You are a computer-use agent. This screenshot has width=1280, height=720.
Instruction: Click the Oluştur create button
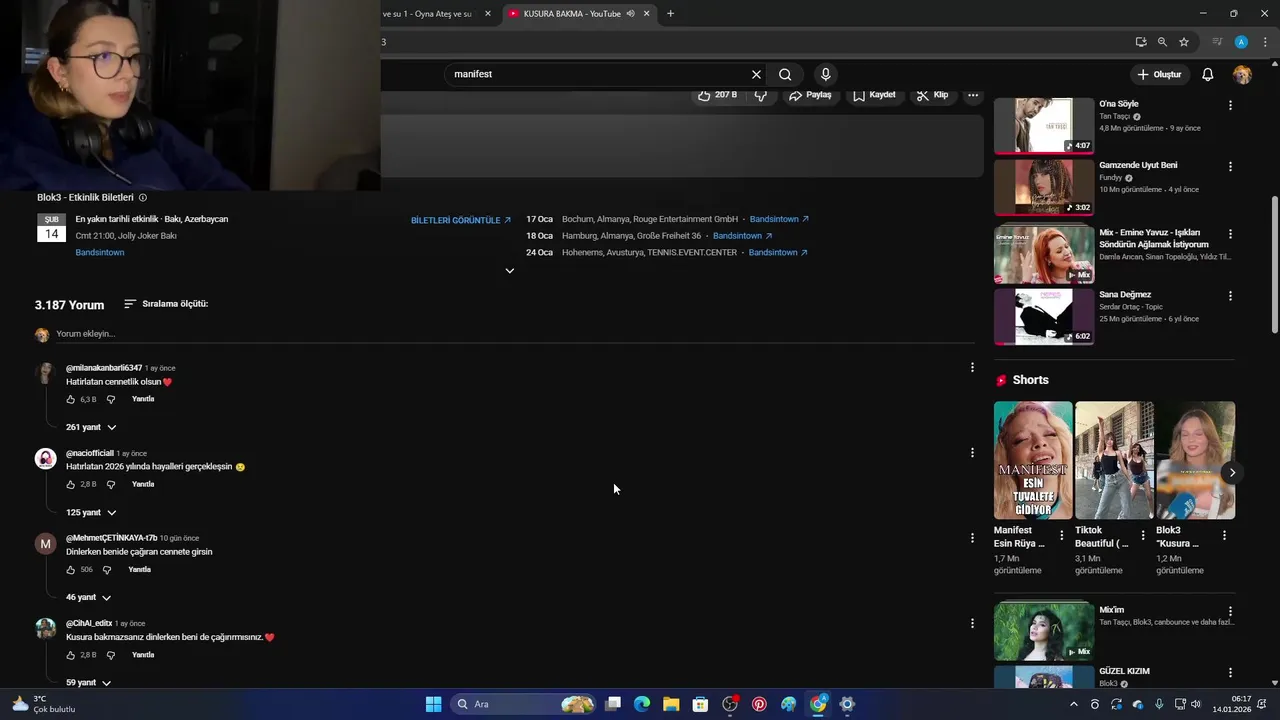coord(1159,75)
